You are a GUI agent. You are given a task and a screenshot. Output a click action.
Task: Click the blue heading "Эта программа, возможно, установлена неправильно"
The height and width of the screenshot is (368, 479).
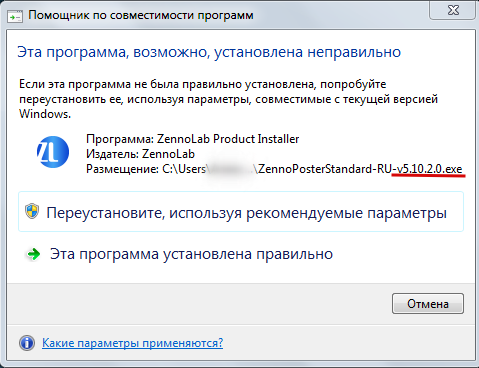(209, 52)
